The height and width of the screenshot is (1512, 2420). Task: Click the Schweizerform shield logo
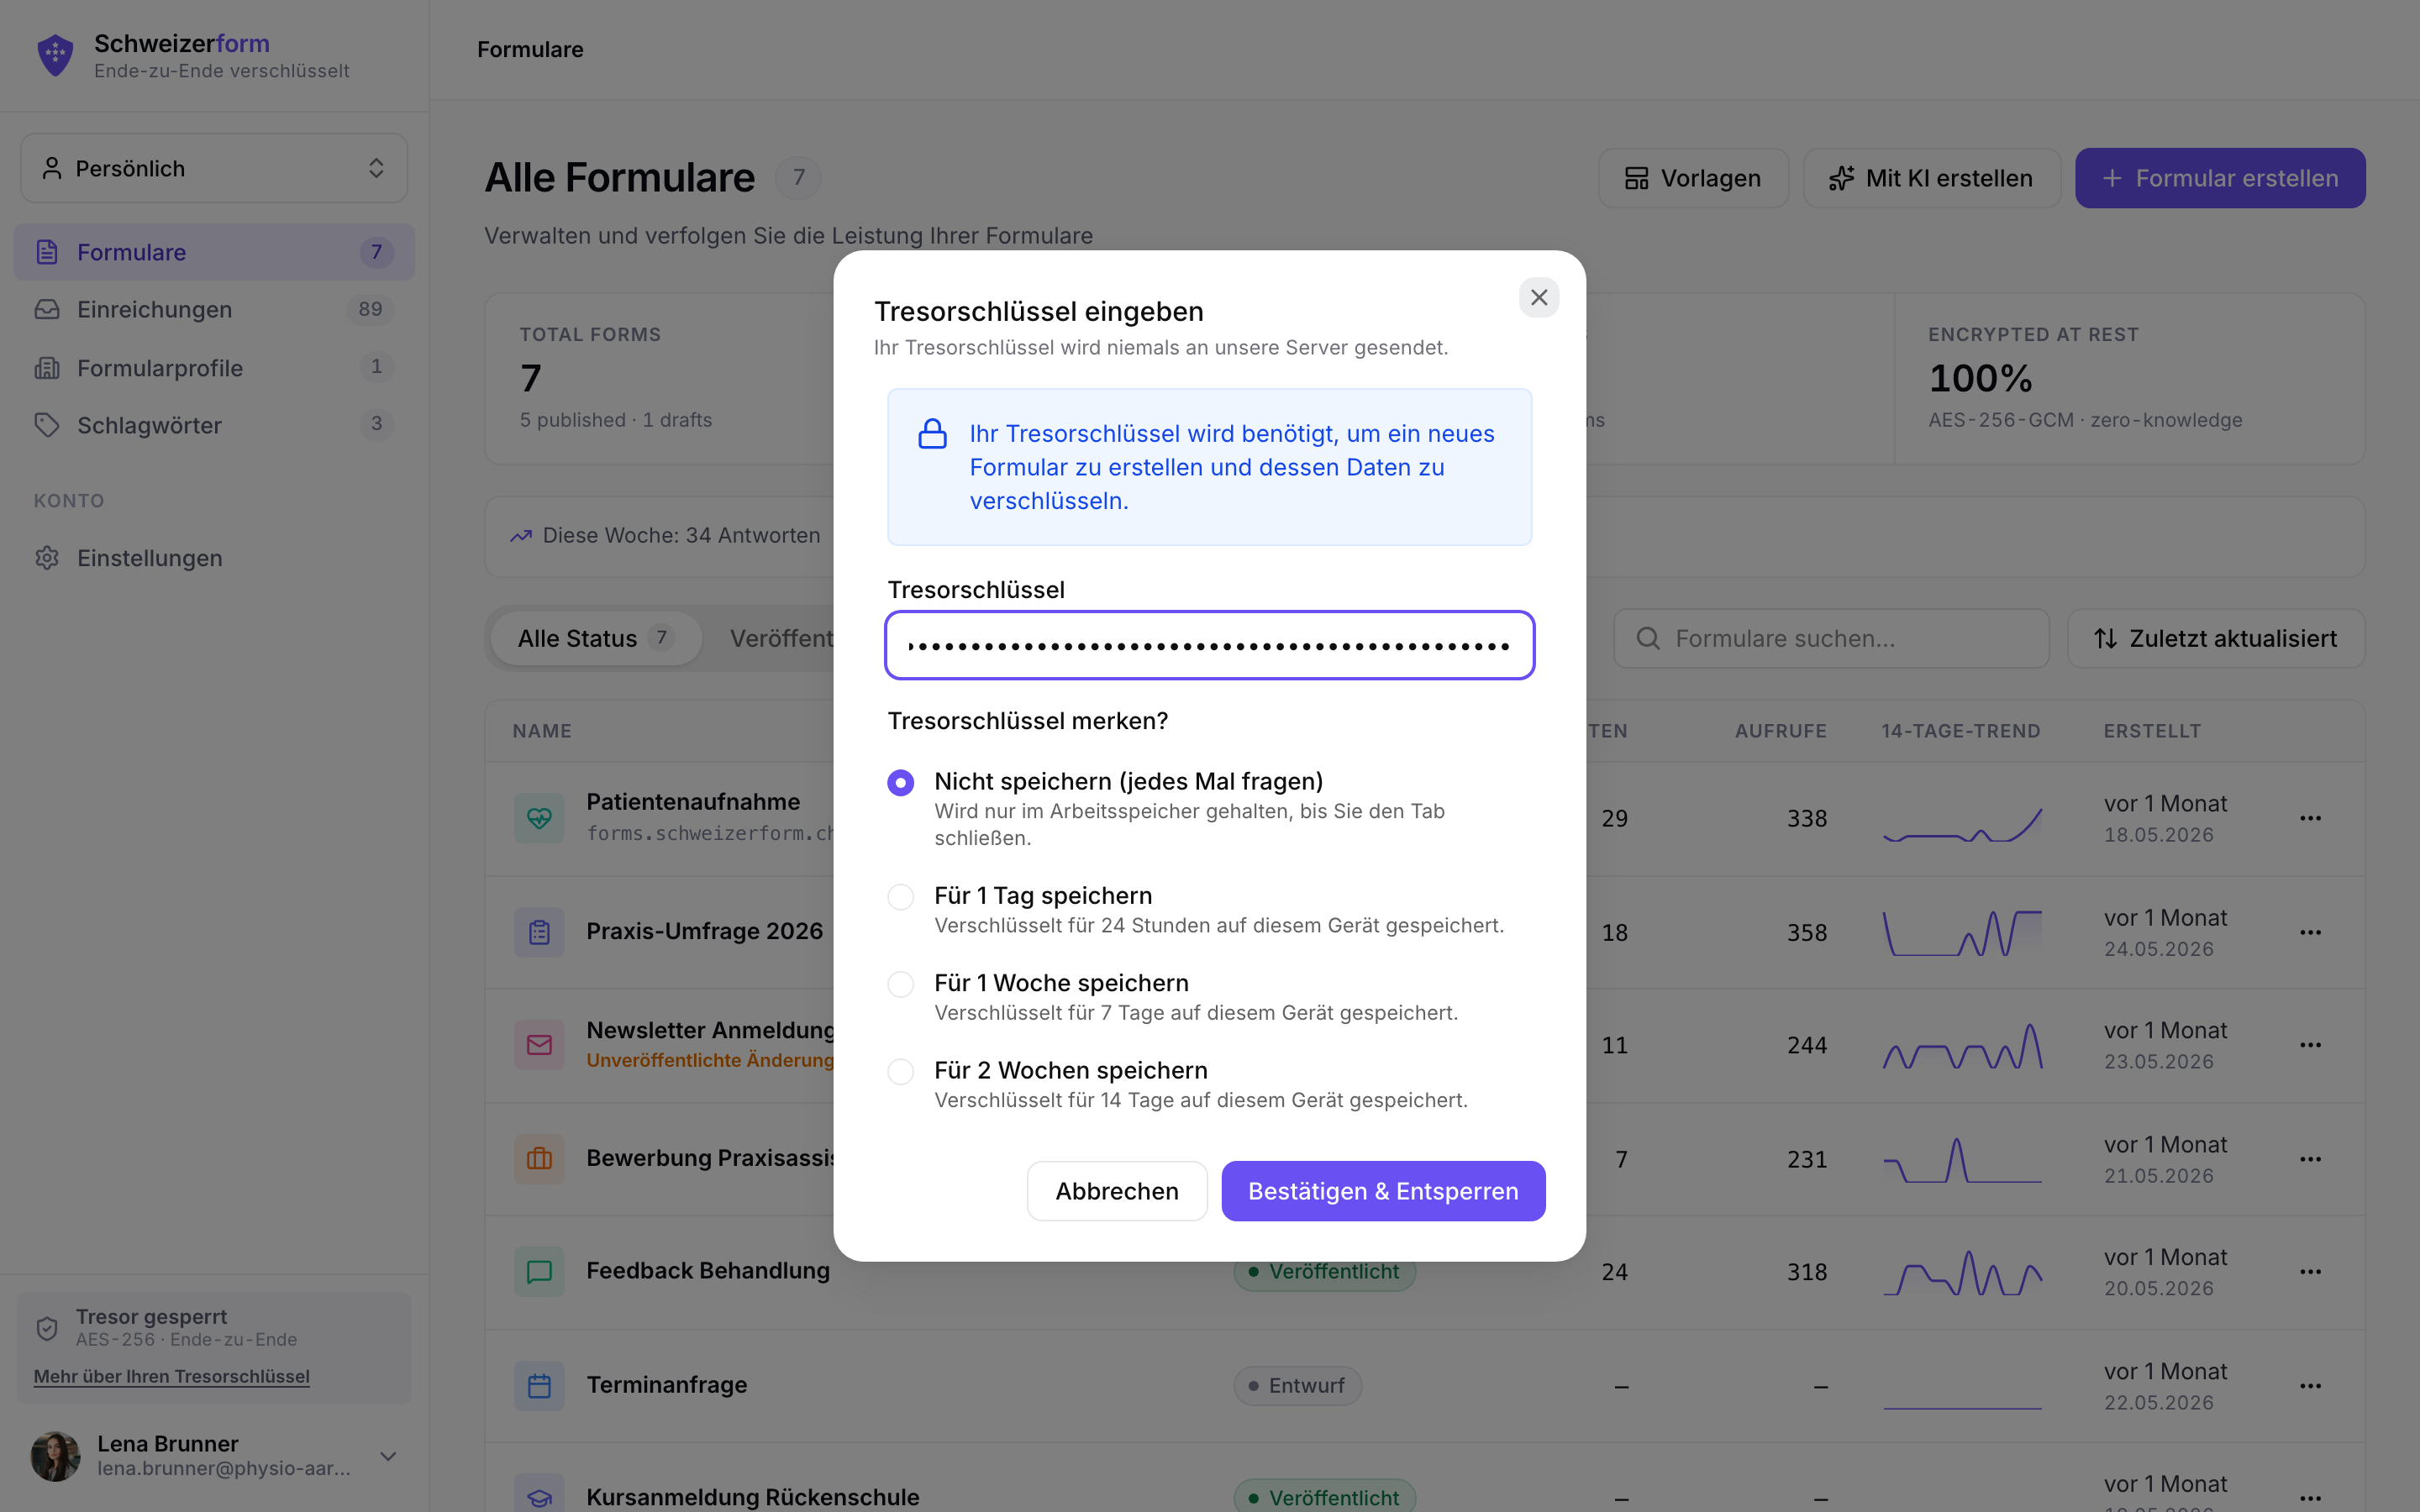[55, 55]
